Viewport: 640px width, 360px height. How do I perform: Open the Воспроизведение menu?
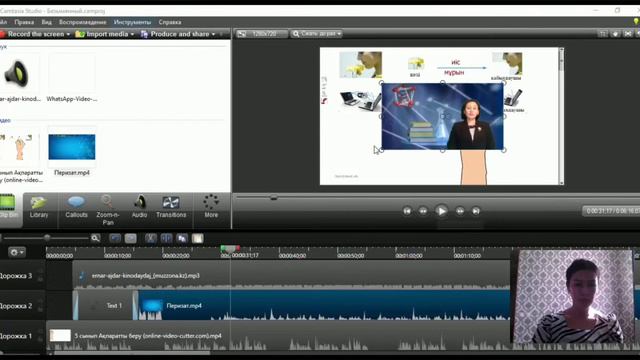pyautogui.click(x=82, y=22)
